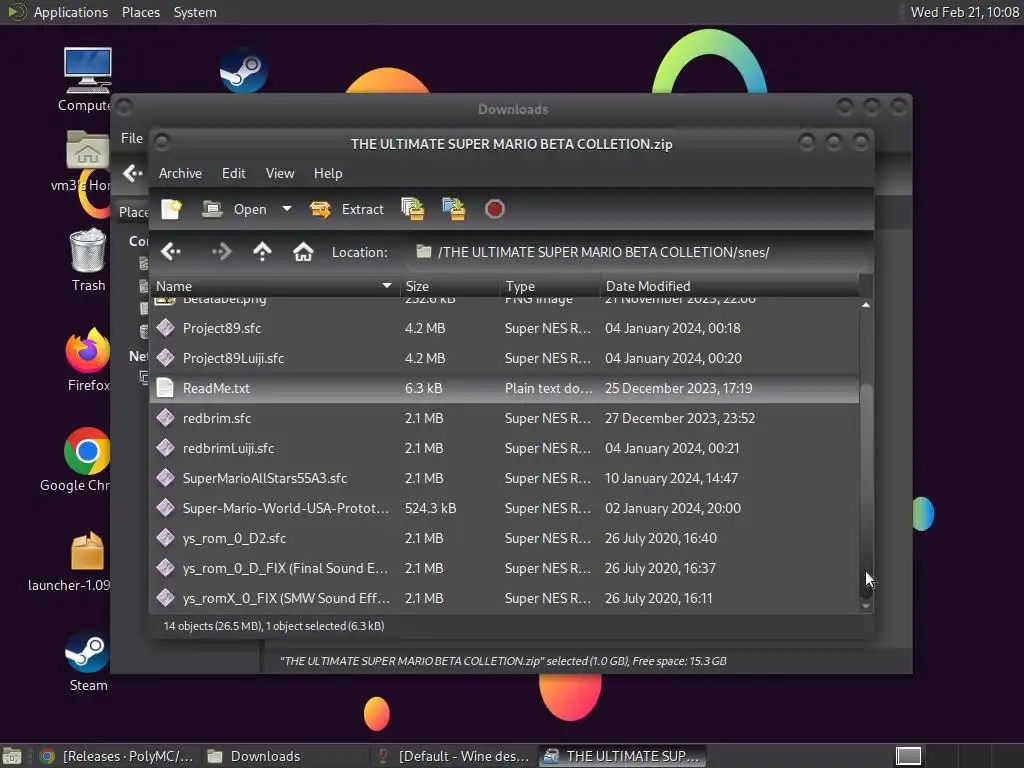1024x768 pixels.
Task: Open the Archive menu
Action: (x=180, y=173)
